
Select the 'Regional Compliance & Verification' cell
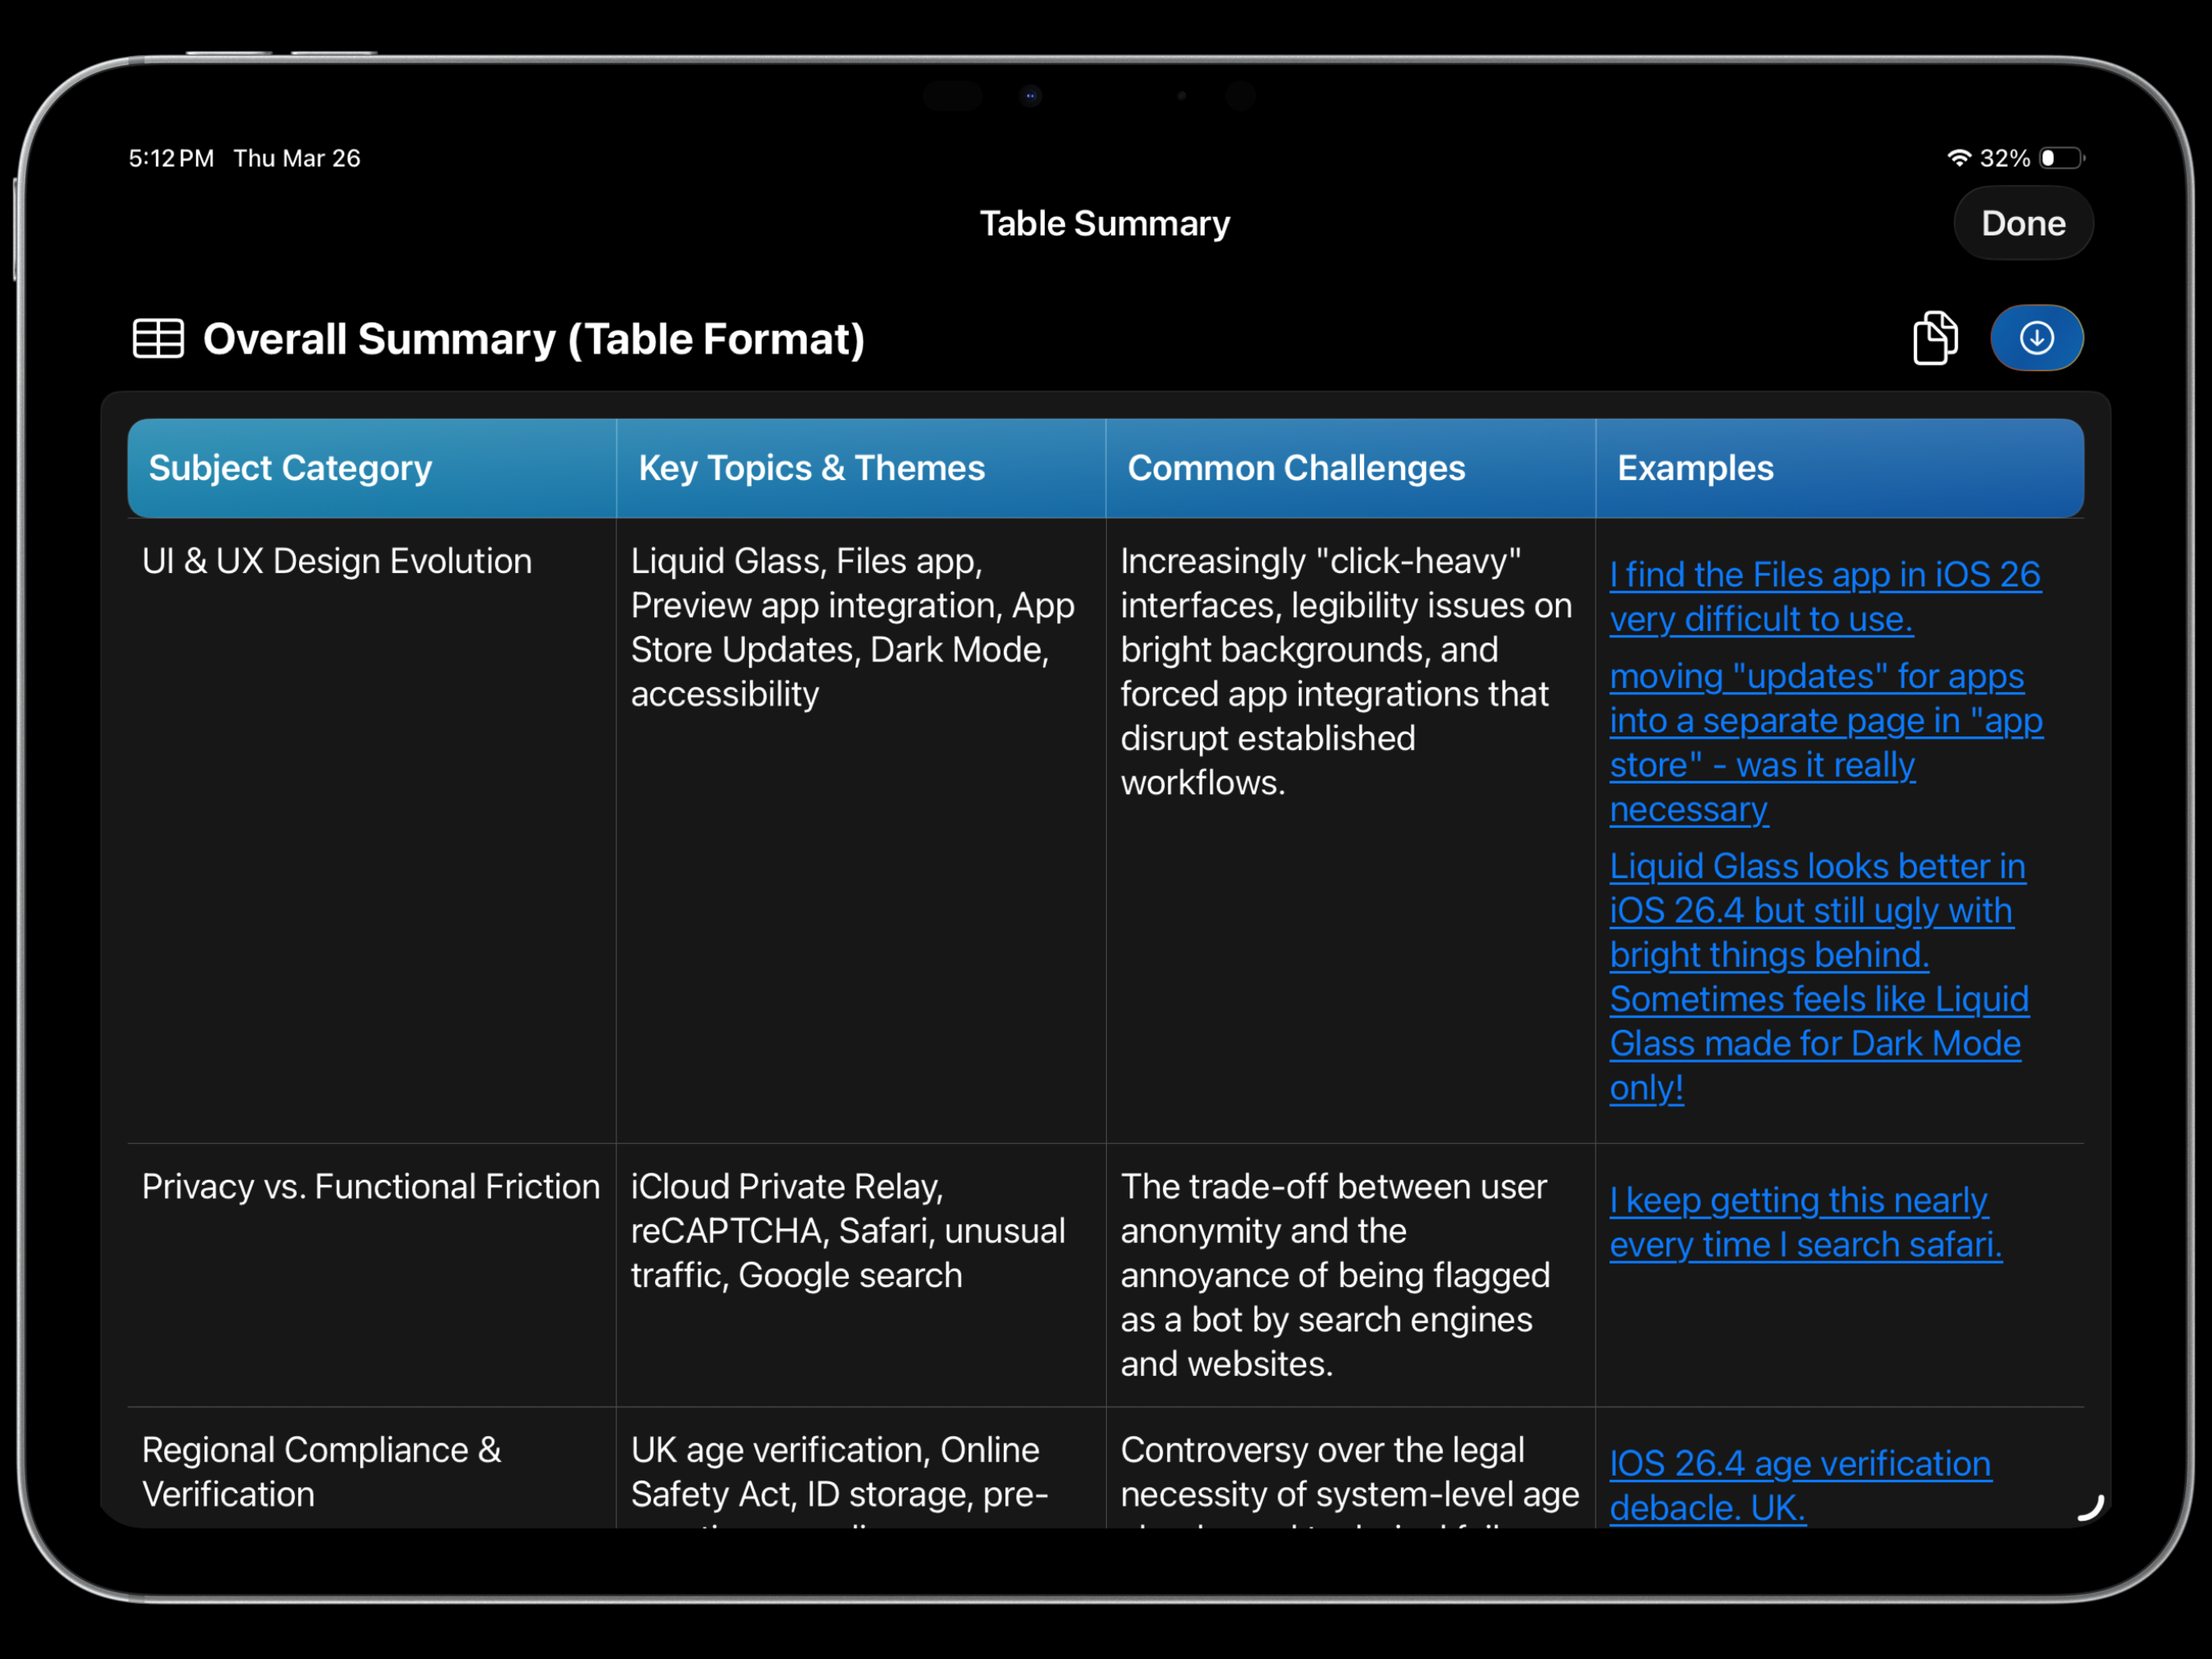click(x=372, y=1468)
